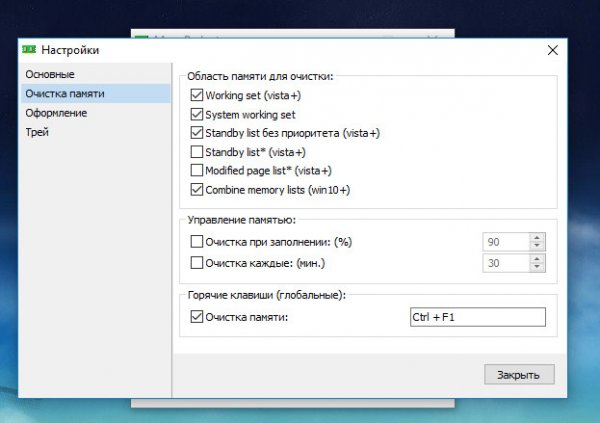Click the Управление памятью group label
Screen dimensions: 600x423
(241, 220)
